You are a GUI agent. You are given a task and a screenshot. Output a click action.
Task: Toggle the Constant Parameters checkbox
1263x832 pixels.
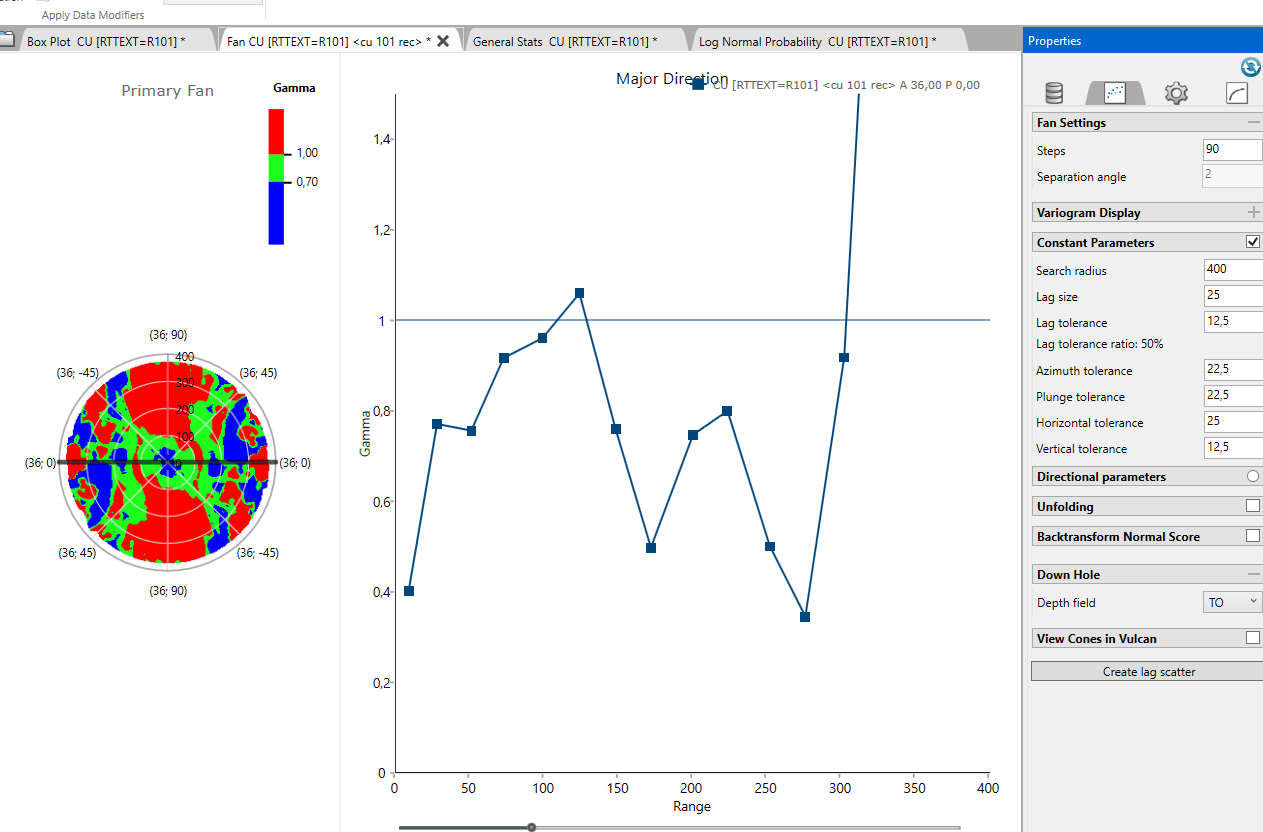[x=1253, y=242]
